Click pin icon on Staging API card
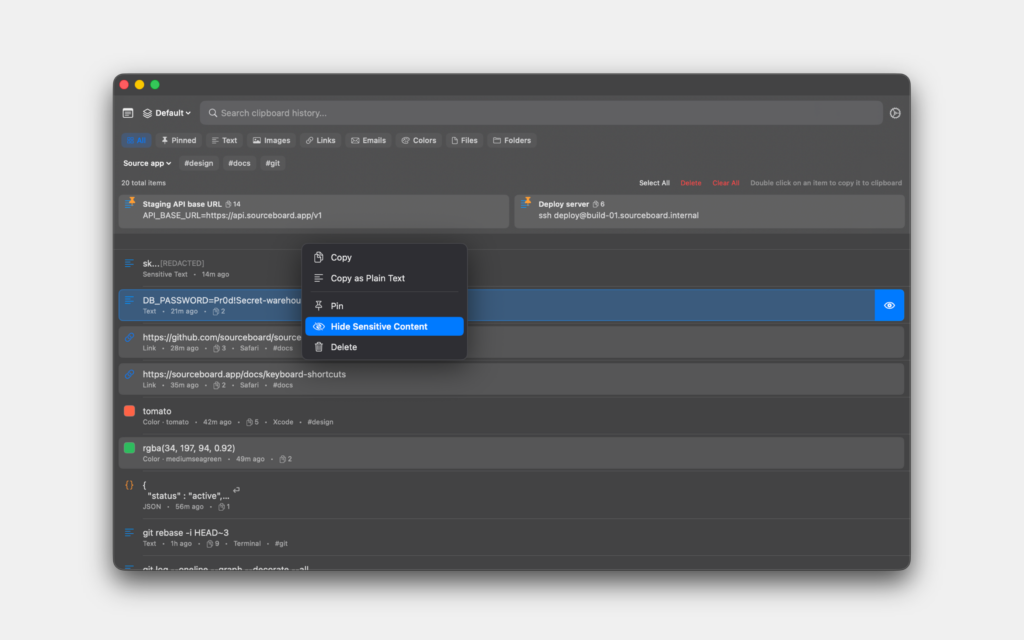 tap(131, 202)
